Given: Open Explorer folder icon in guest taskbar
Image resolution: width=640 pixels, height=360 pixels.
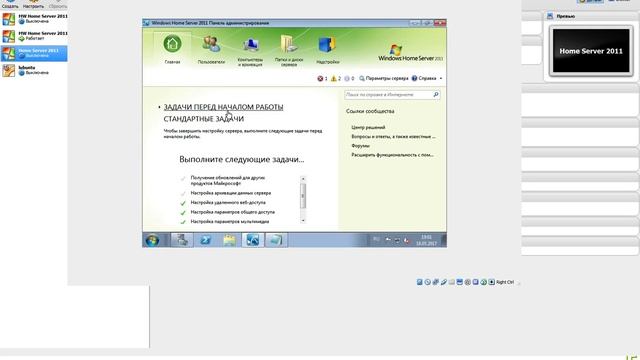Looking at the screenshot, I should coord(229,240).
